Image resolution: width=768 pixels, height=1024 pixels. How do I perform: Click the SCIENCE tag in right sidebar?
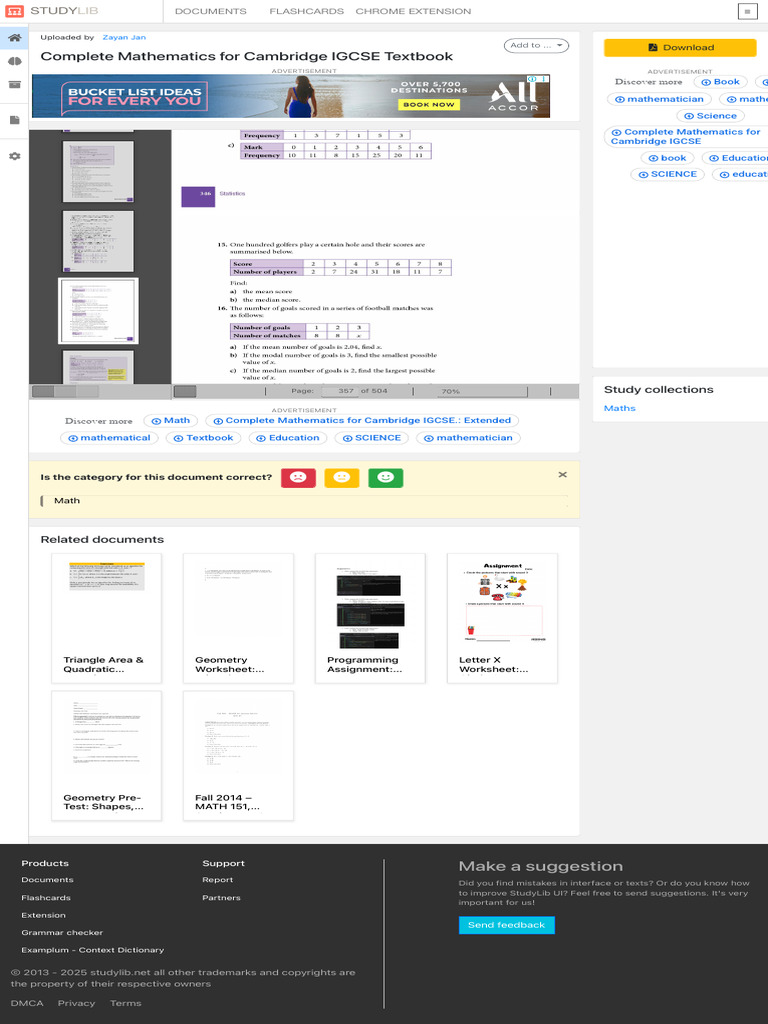667,175
